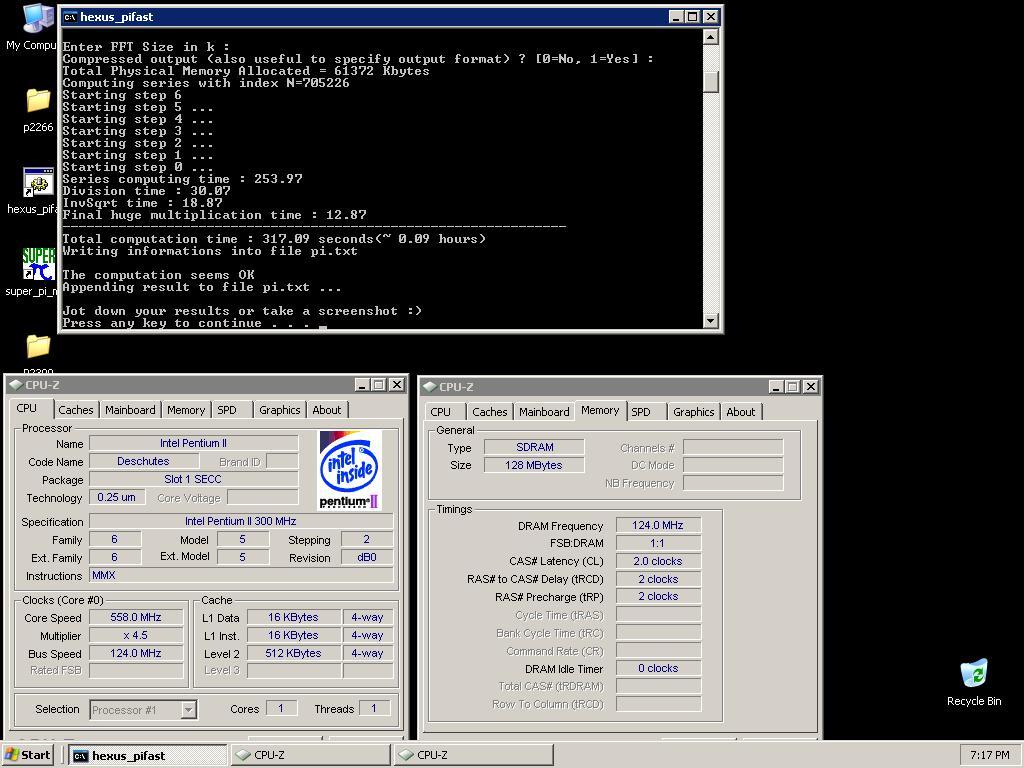Close the left CPU-Z window
This screenshot has height=768, width=1024.
(x=396, y=385)
